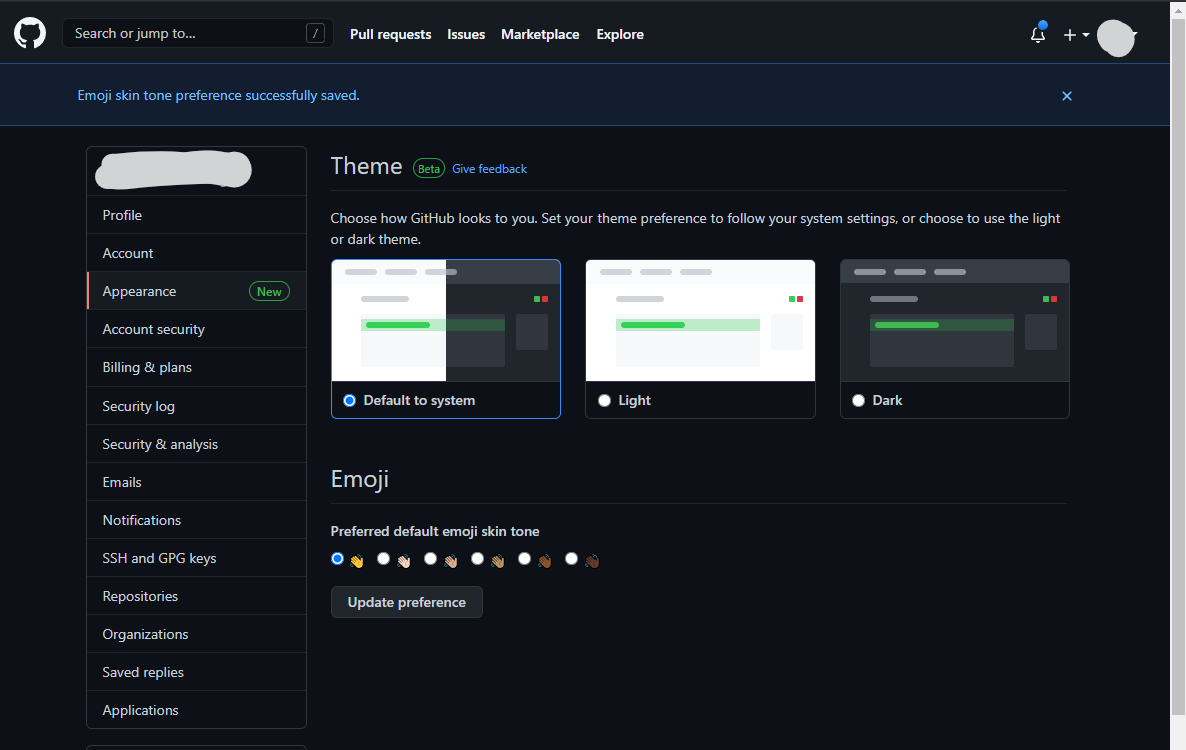Open the GitHub home logo

[x=30, y=34]
